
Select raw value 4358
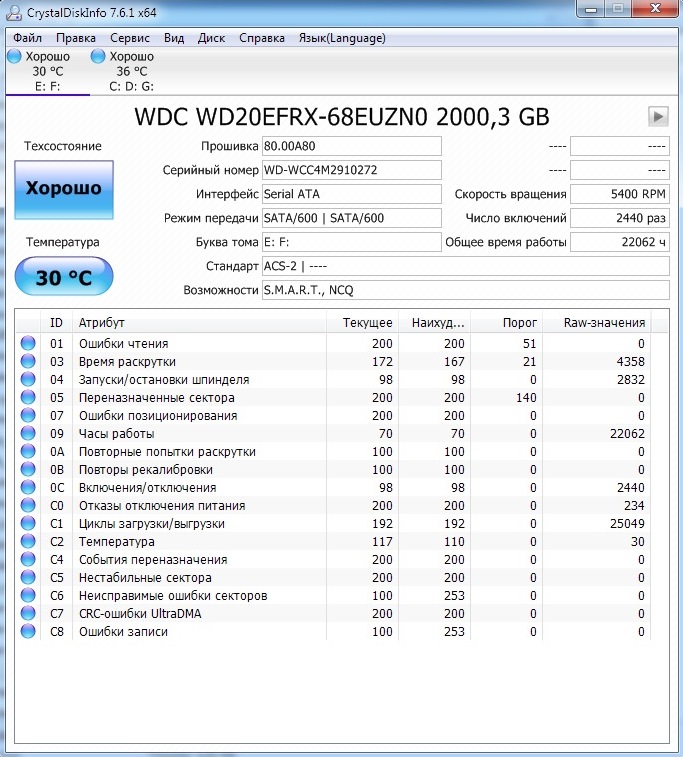630,362
